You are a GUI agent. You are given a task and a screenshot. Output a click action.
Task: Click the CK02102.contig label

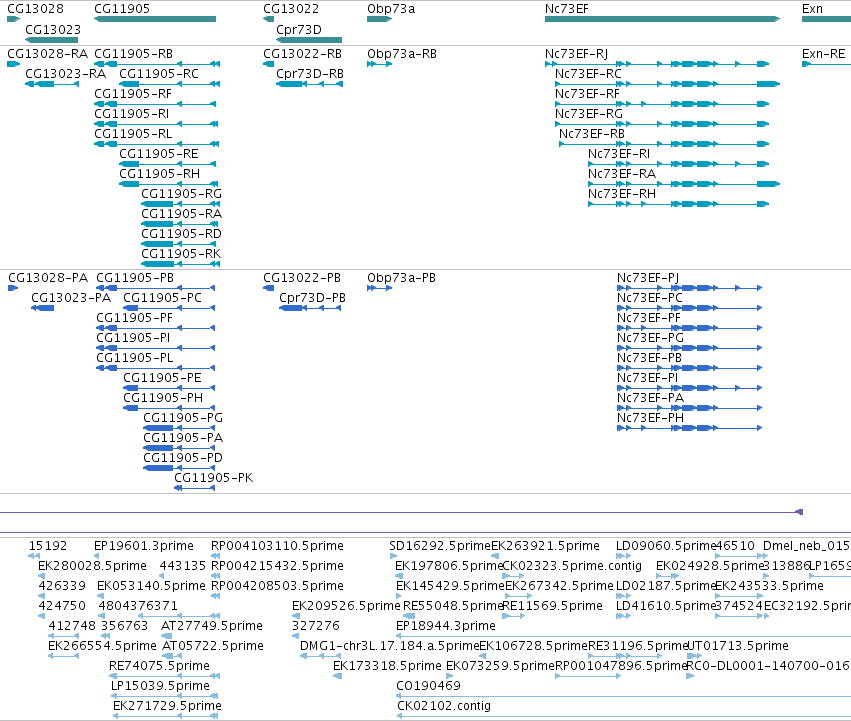coord(444,706)
